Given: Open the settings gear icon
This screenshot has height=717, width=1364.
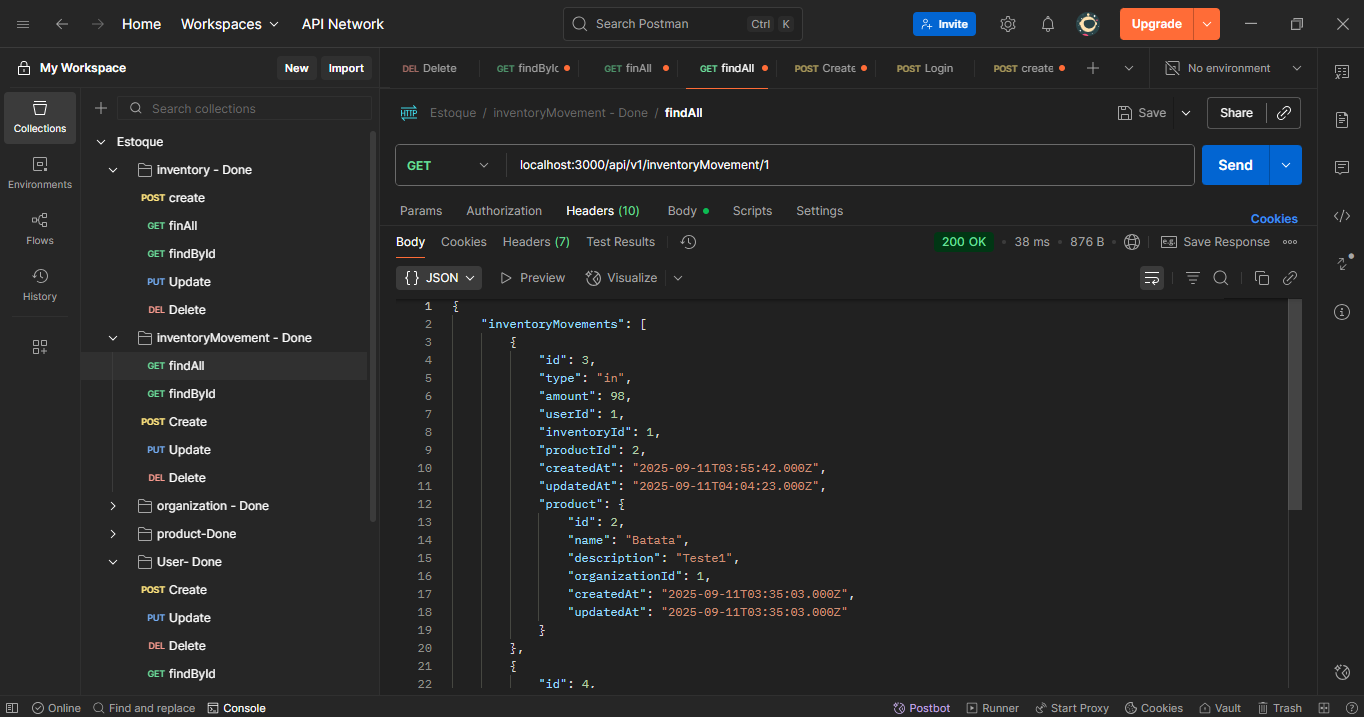Looking at the screenshot, I should point(1008,24).
